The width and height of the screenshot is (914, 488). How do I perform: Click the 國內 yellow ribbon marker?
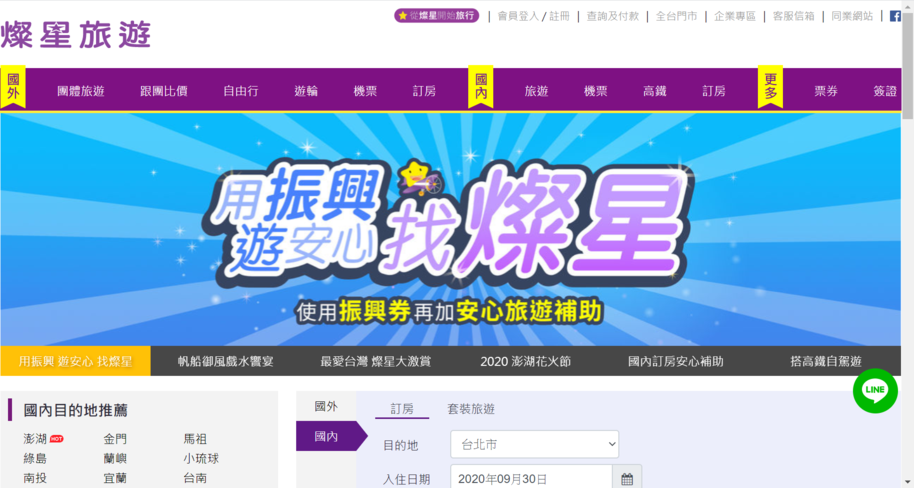pos(481,87)
